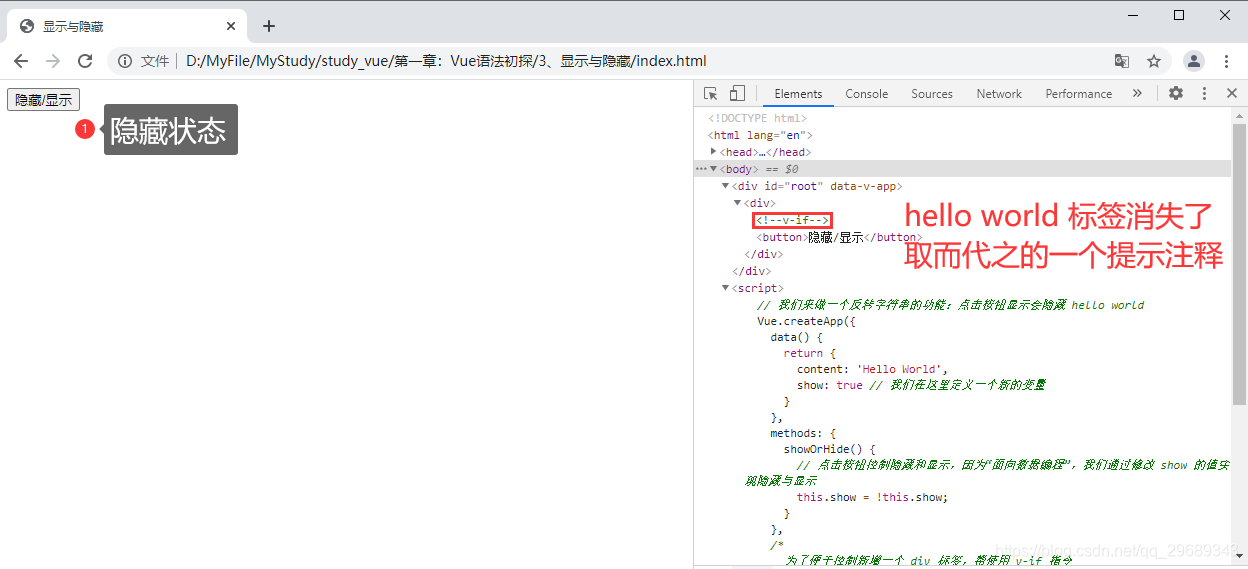Viewport: 1248px width, 569px height.
Task: Open a new browser tab
Action: tap(268, 26)
